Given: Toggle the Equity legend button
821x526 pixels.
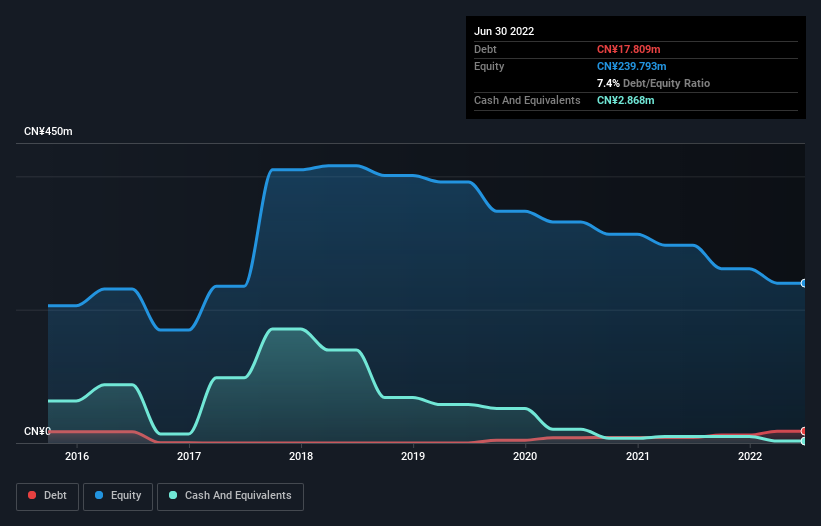Looking at the screenshot, I should point(118,496).
